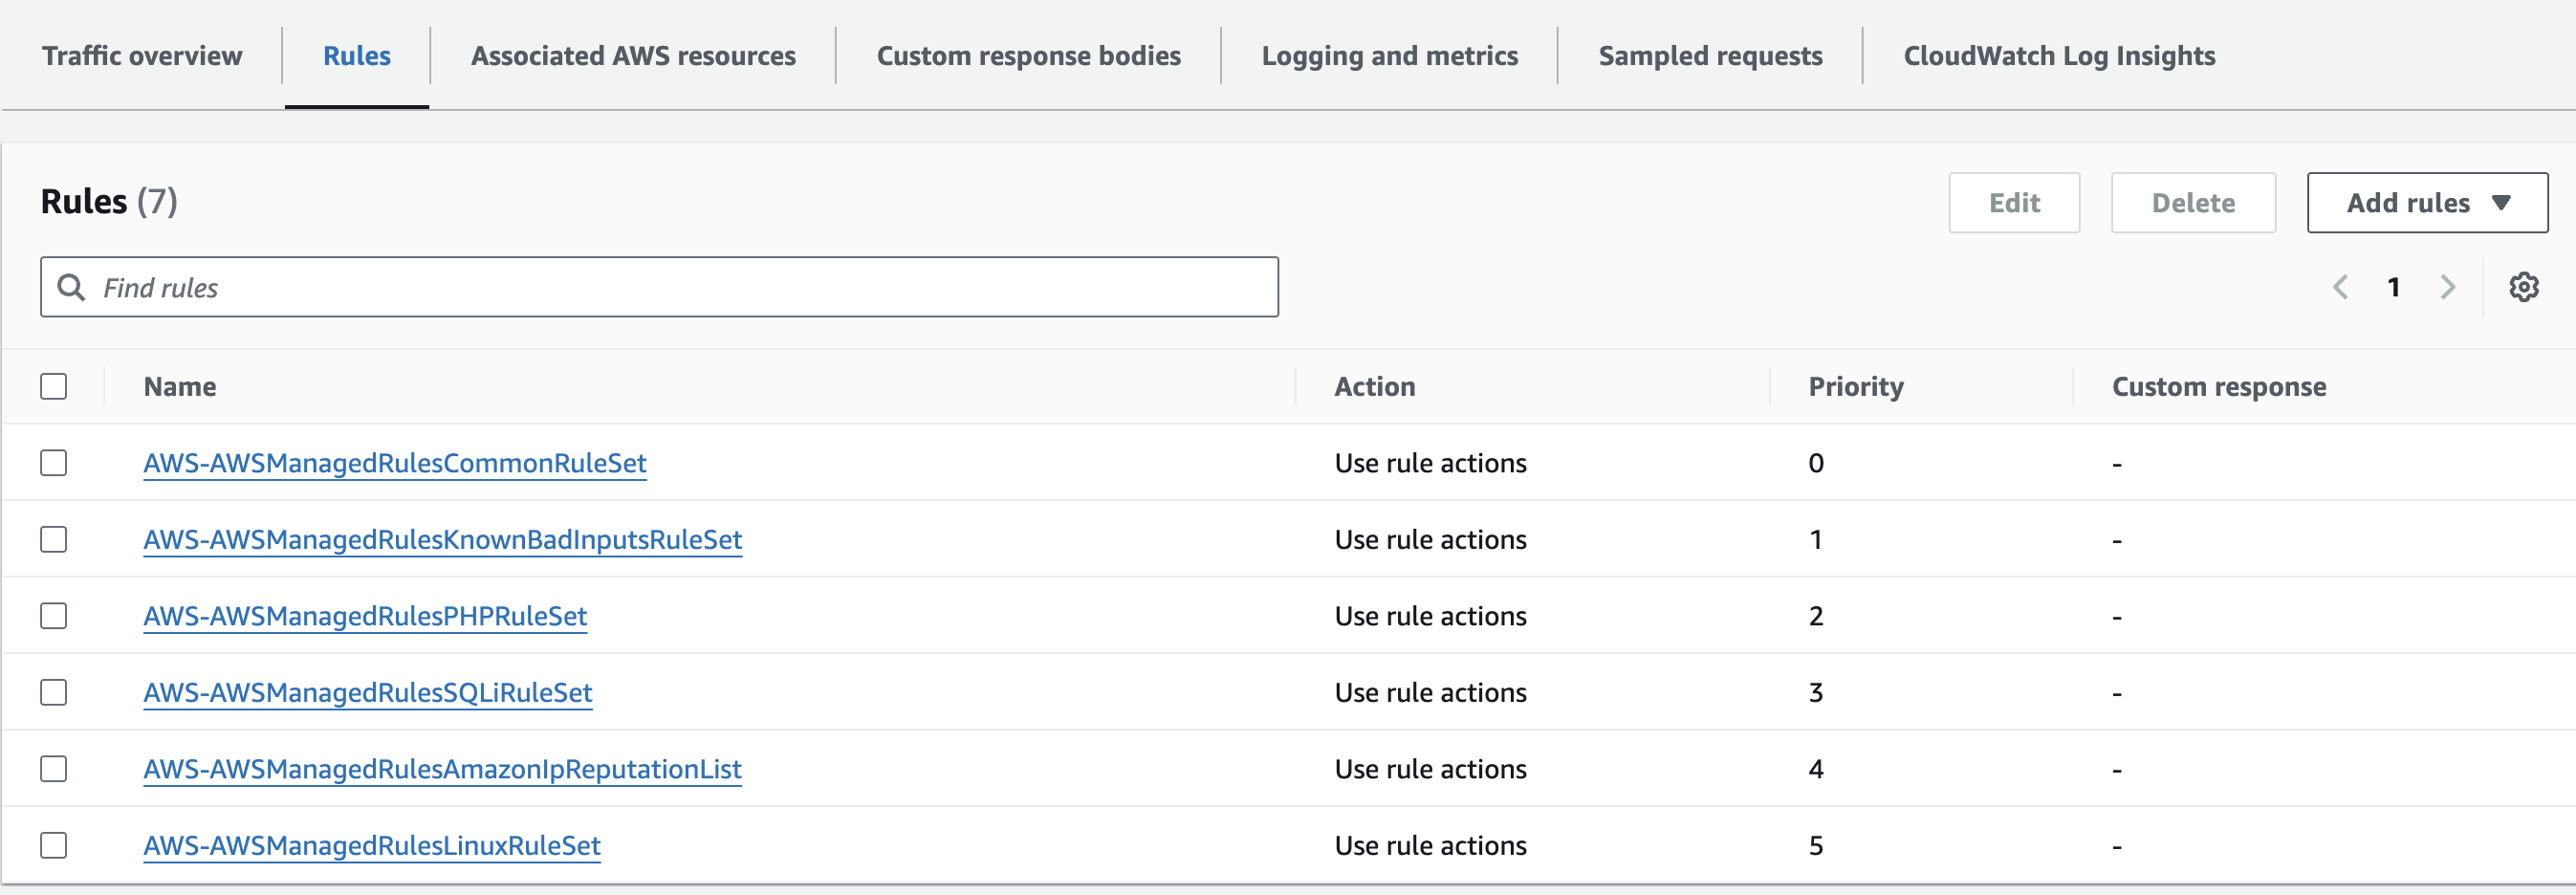This screenshot has width=2576, height=895.
Task: Click page number 1 in pagination
Action: click(2393, 287)
